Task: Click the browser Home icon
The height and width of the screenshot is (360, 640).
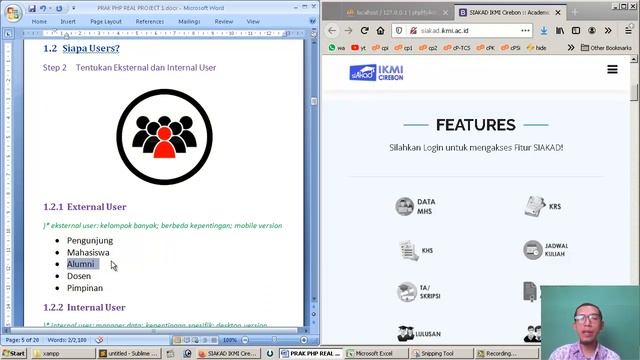Action: click(380, 31)
